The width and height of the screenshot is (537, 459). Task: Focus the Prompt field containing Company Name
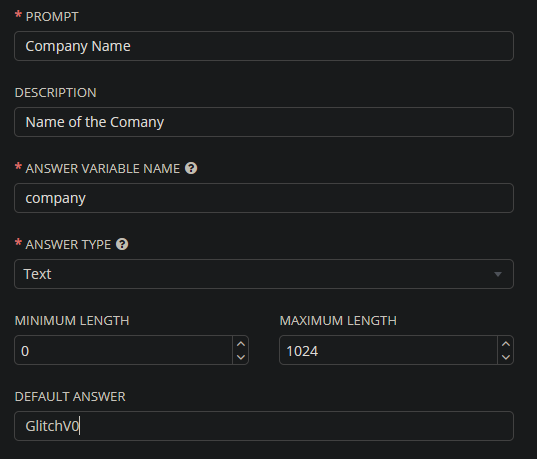pos(264,46)
